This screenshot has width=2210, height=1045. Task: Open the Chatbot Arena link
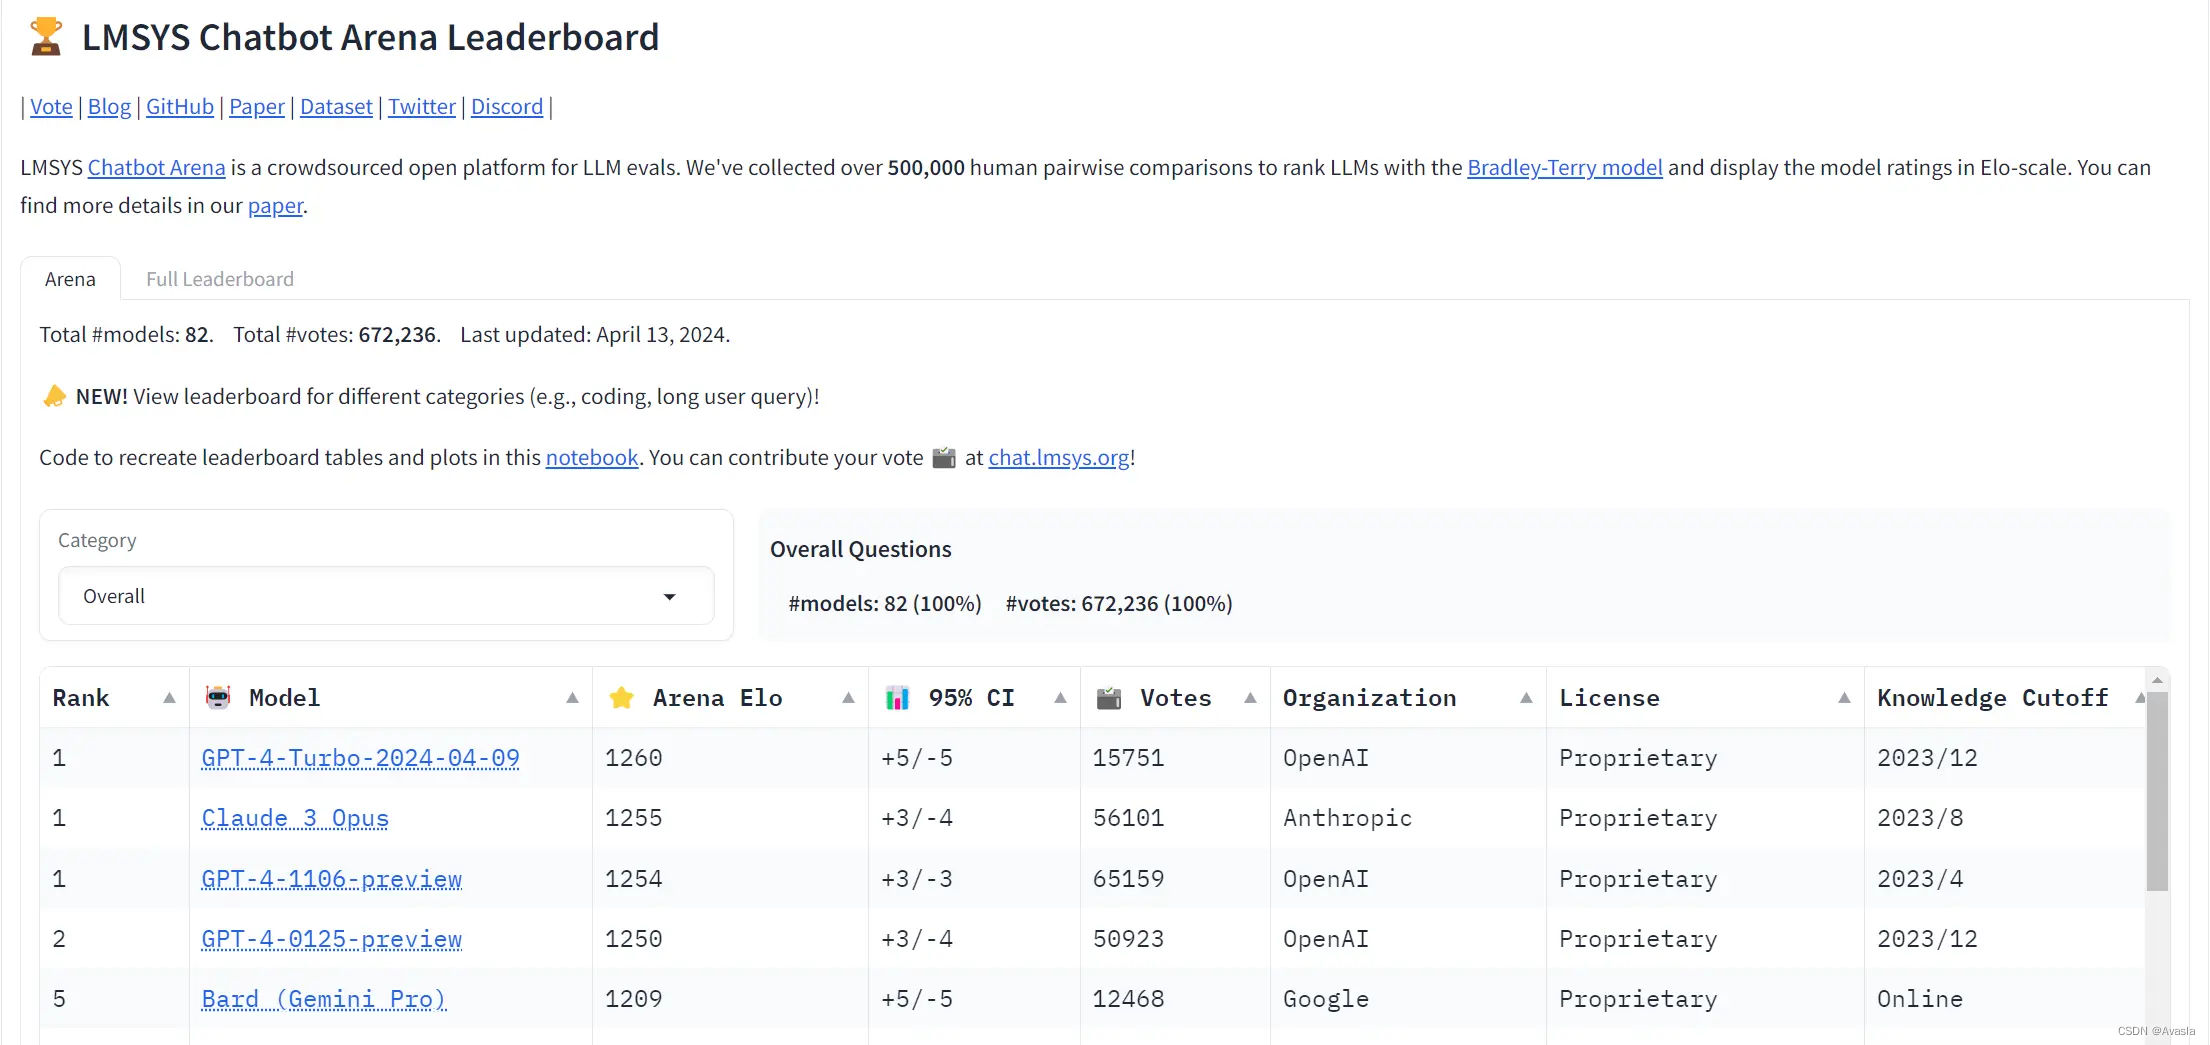tap(157, 168)
